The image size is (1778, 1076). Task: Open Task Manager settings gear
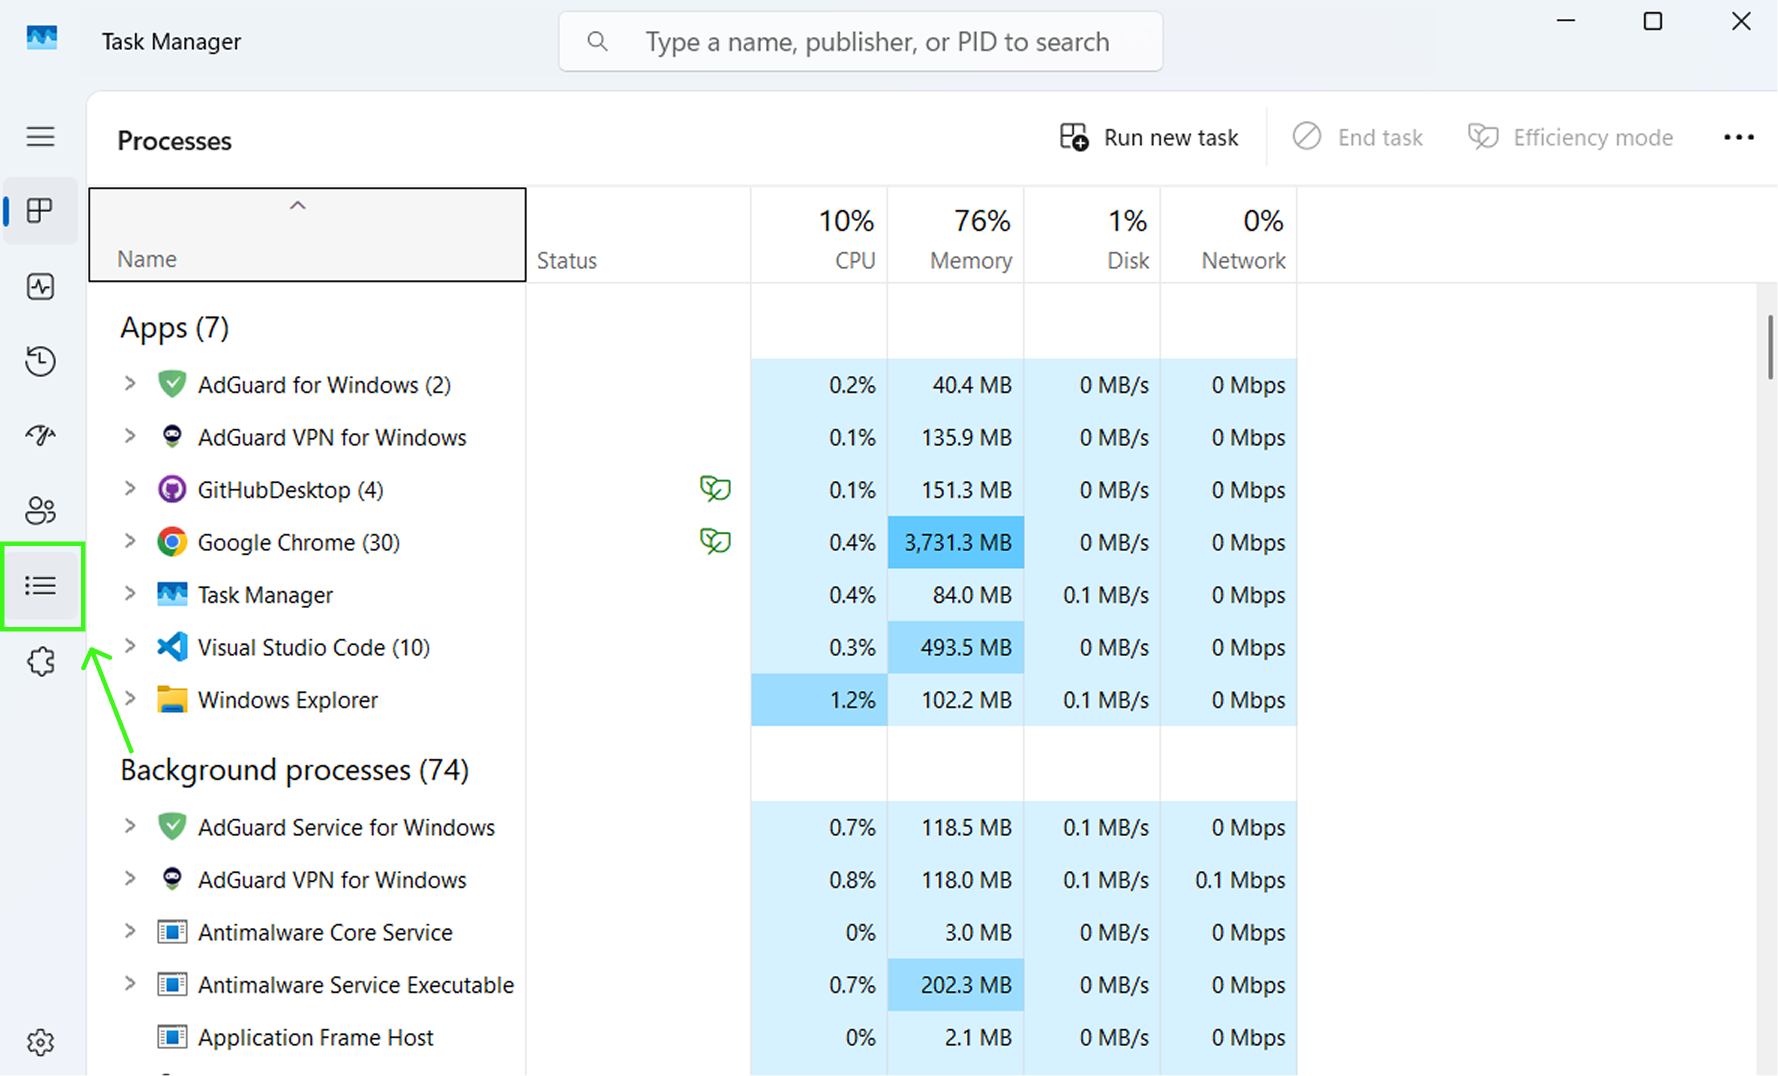(x=41, y=1042)
